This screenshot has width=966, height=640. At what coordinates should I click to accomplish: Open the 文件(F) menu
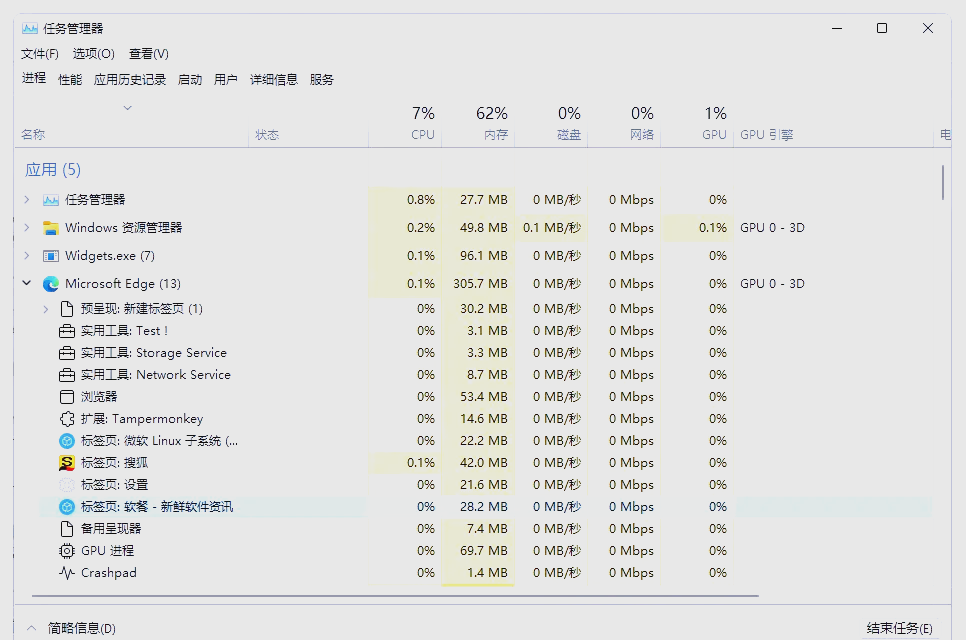[x=39, y=54]
